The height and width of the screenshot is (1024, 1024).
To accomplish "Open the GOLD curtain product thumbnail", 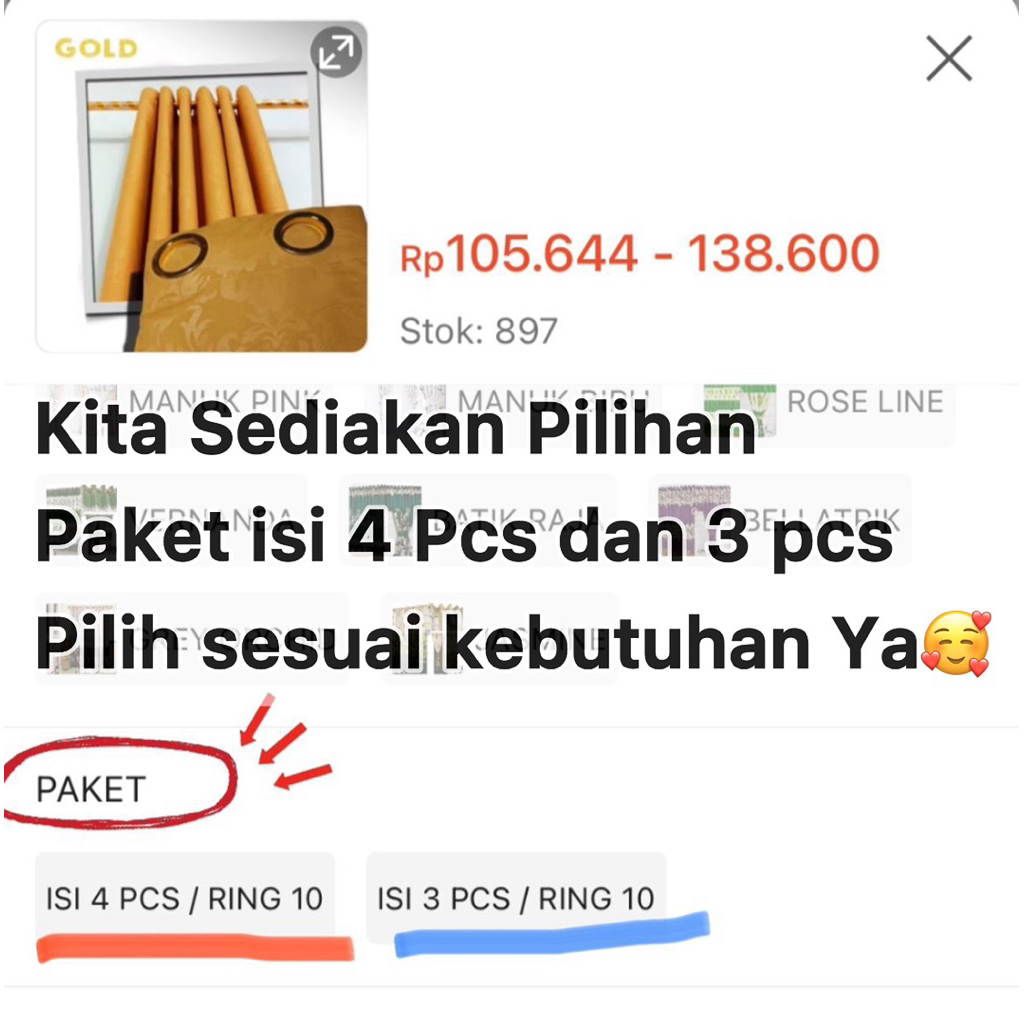I will point(202,187).
